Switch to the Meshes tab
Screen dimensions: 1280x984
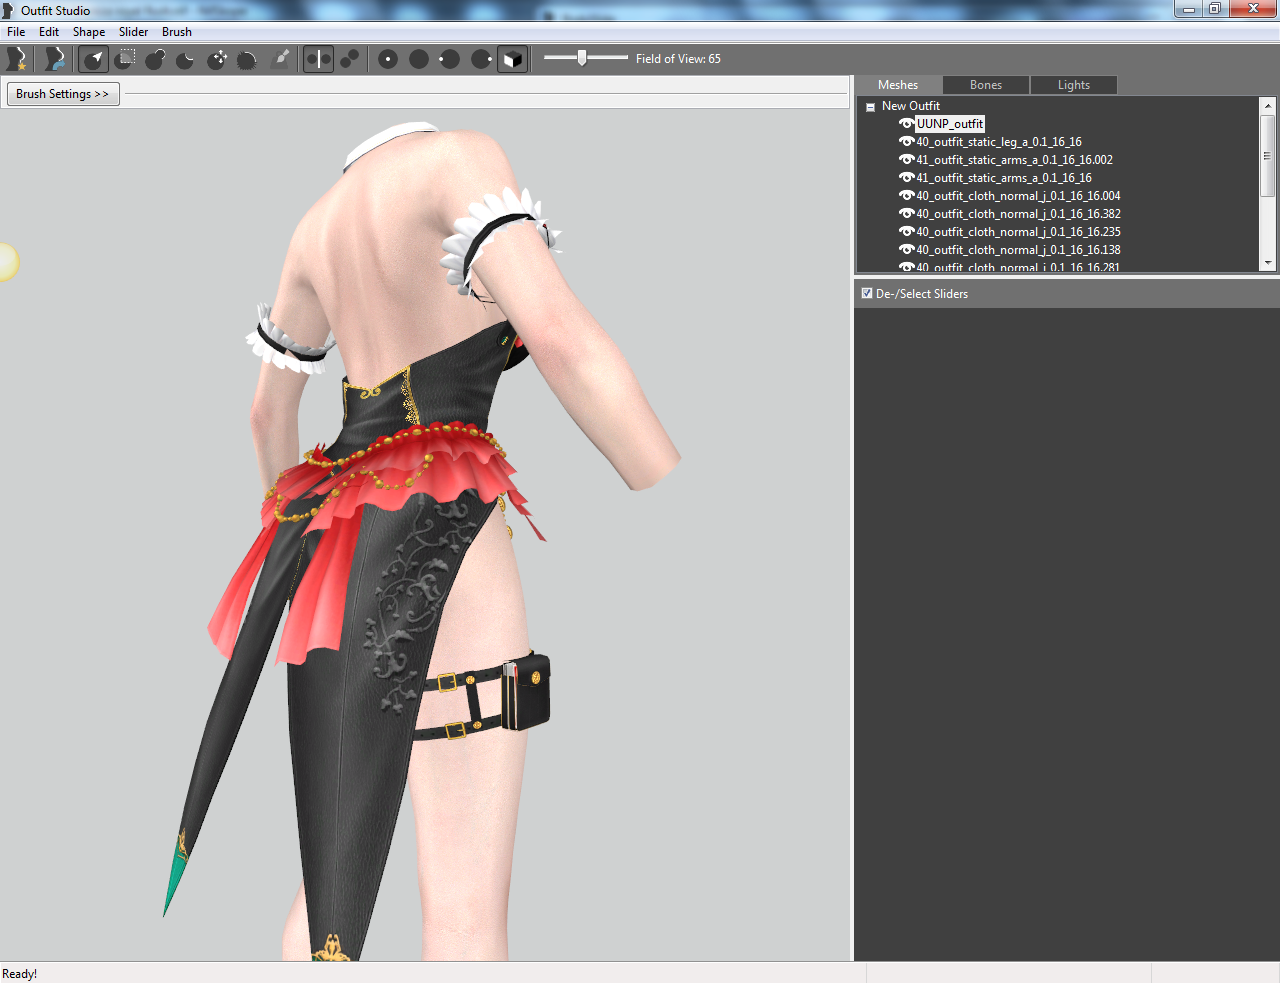[x=898, y=85]
